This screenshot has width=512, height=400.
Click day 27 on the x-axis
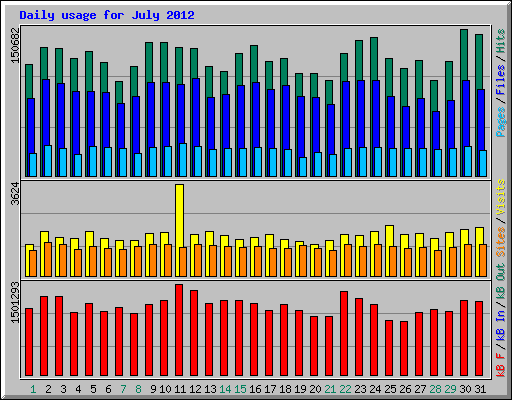click(x=420, y=389)
